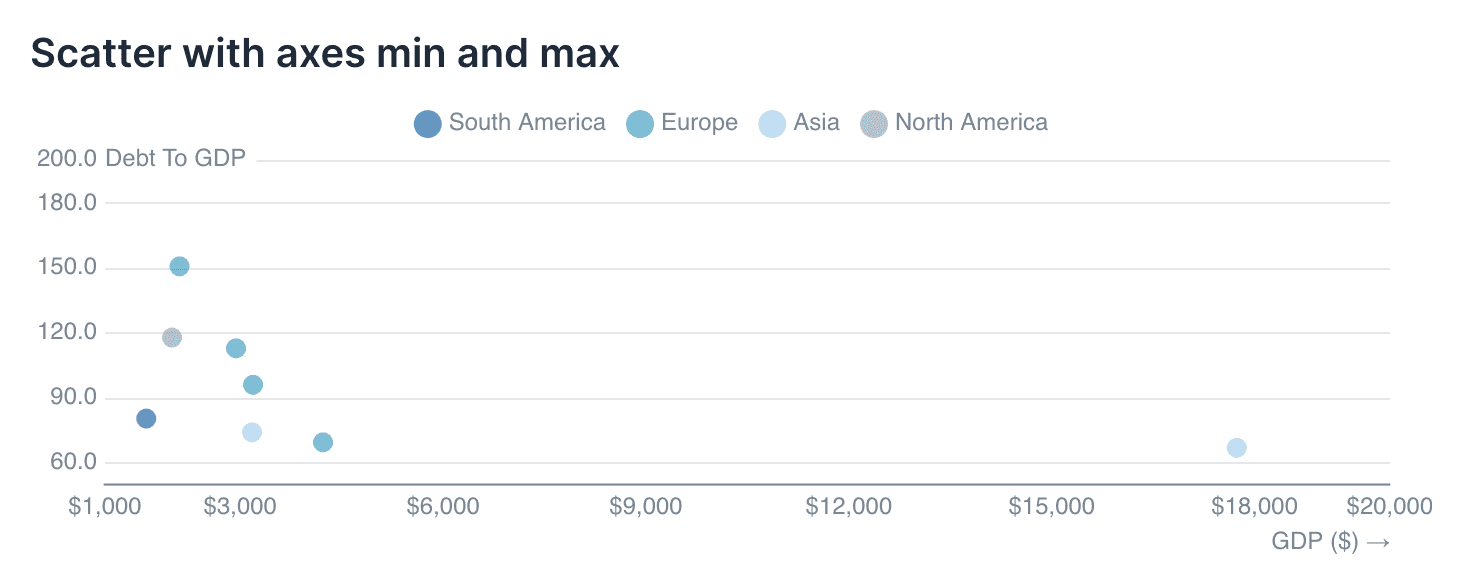Viewport: 1468px width, 578px height.
Task: Click the 'GDP ($) →' x-axis label
Action: [x=1330, y=541]
